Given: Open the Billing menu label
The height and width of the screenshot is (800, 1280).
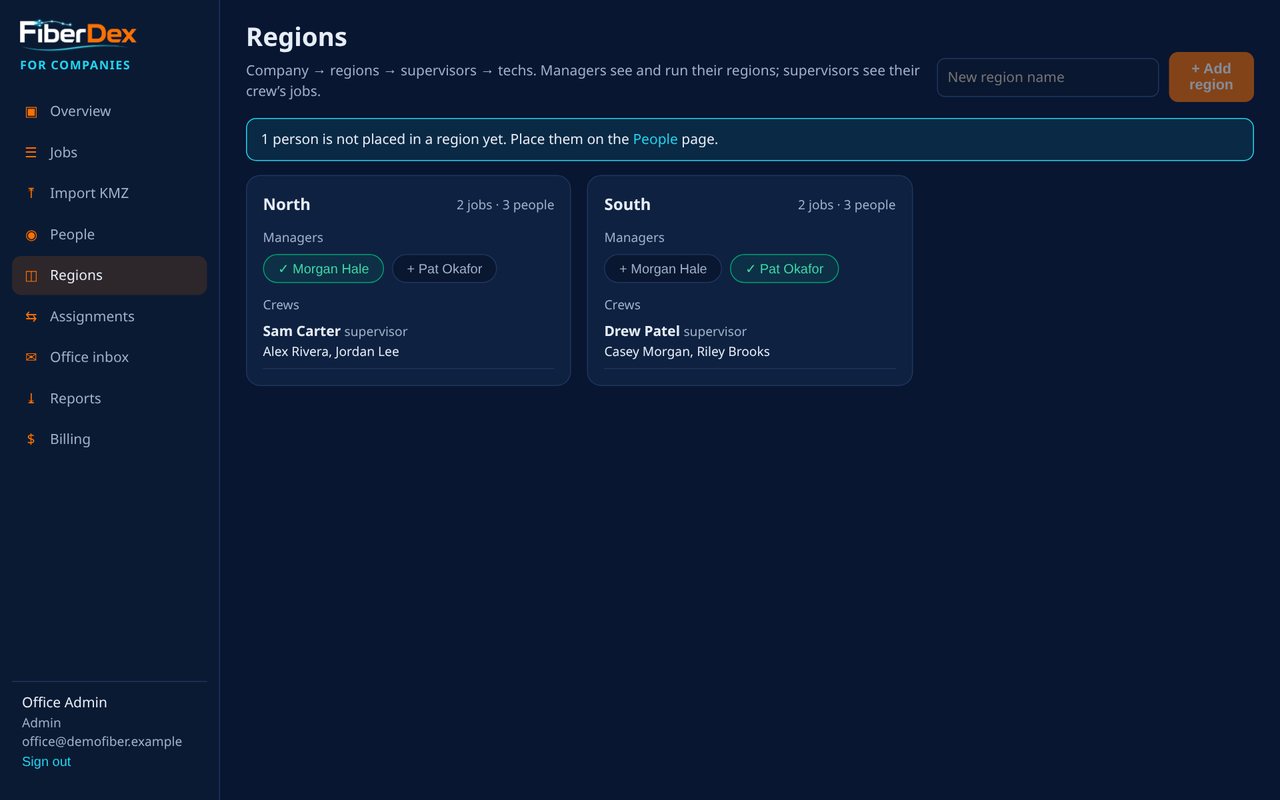Looking at the screenshot, I should [70, 439].
